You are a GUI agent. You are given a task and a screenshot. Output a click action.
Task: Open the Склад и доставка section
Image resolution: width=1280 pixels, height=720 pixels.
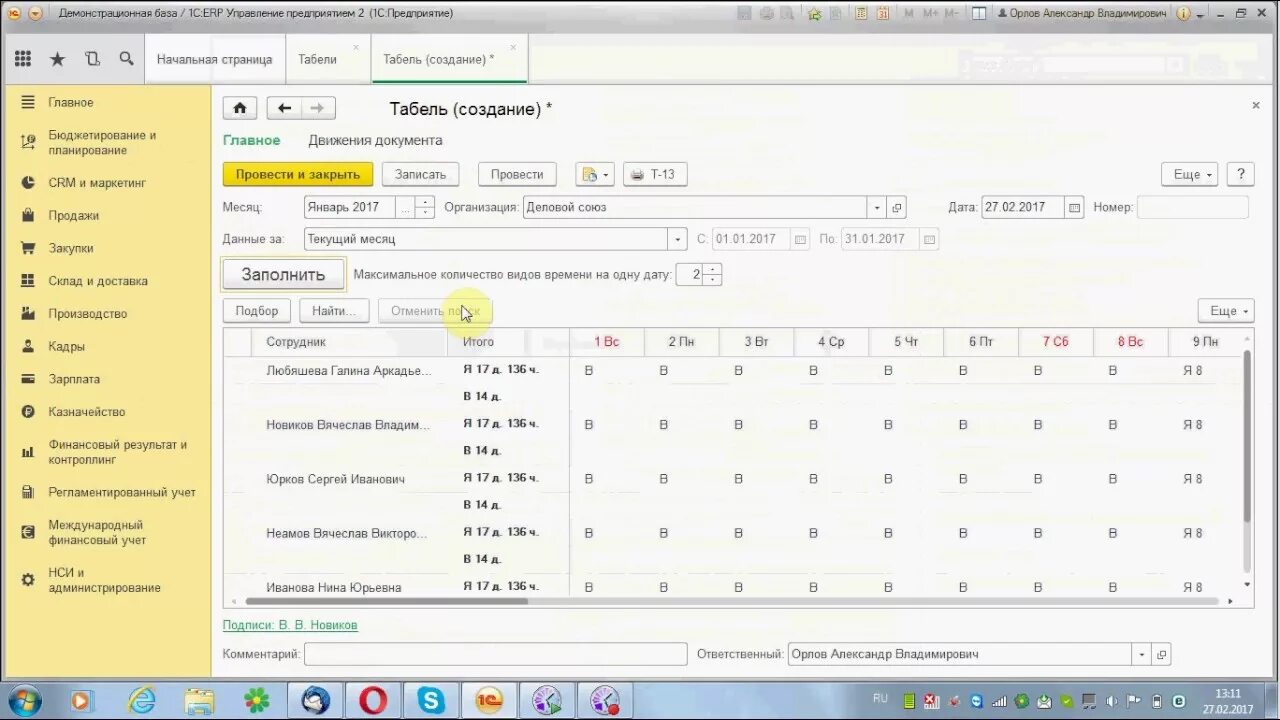[x=98, y=281]
